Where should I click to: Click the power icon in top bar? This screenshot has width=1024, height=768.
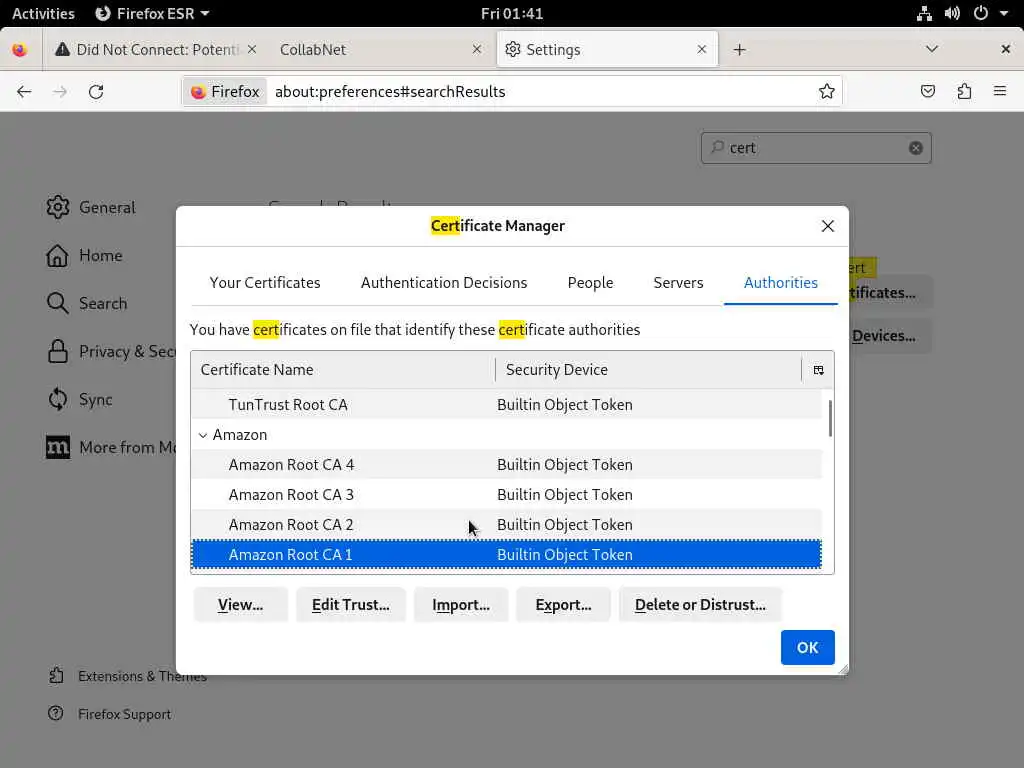click(980, 13)
